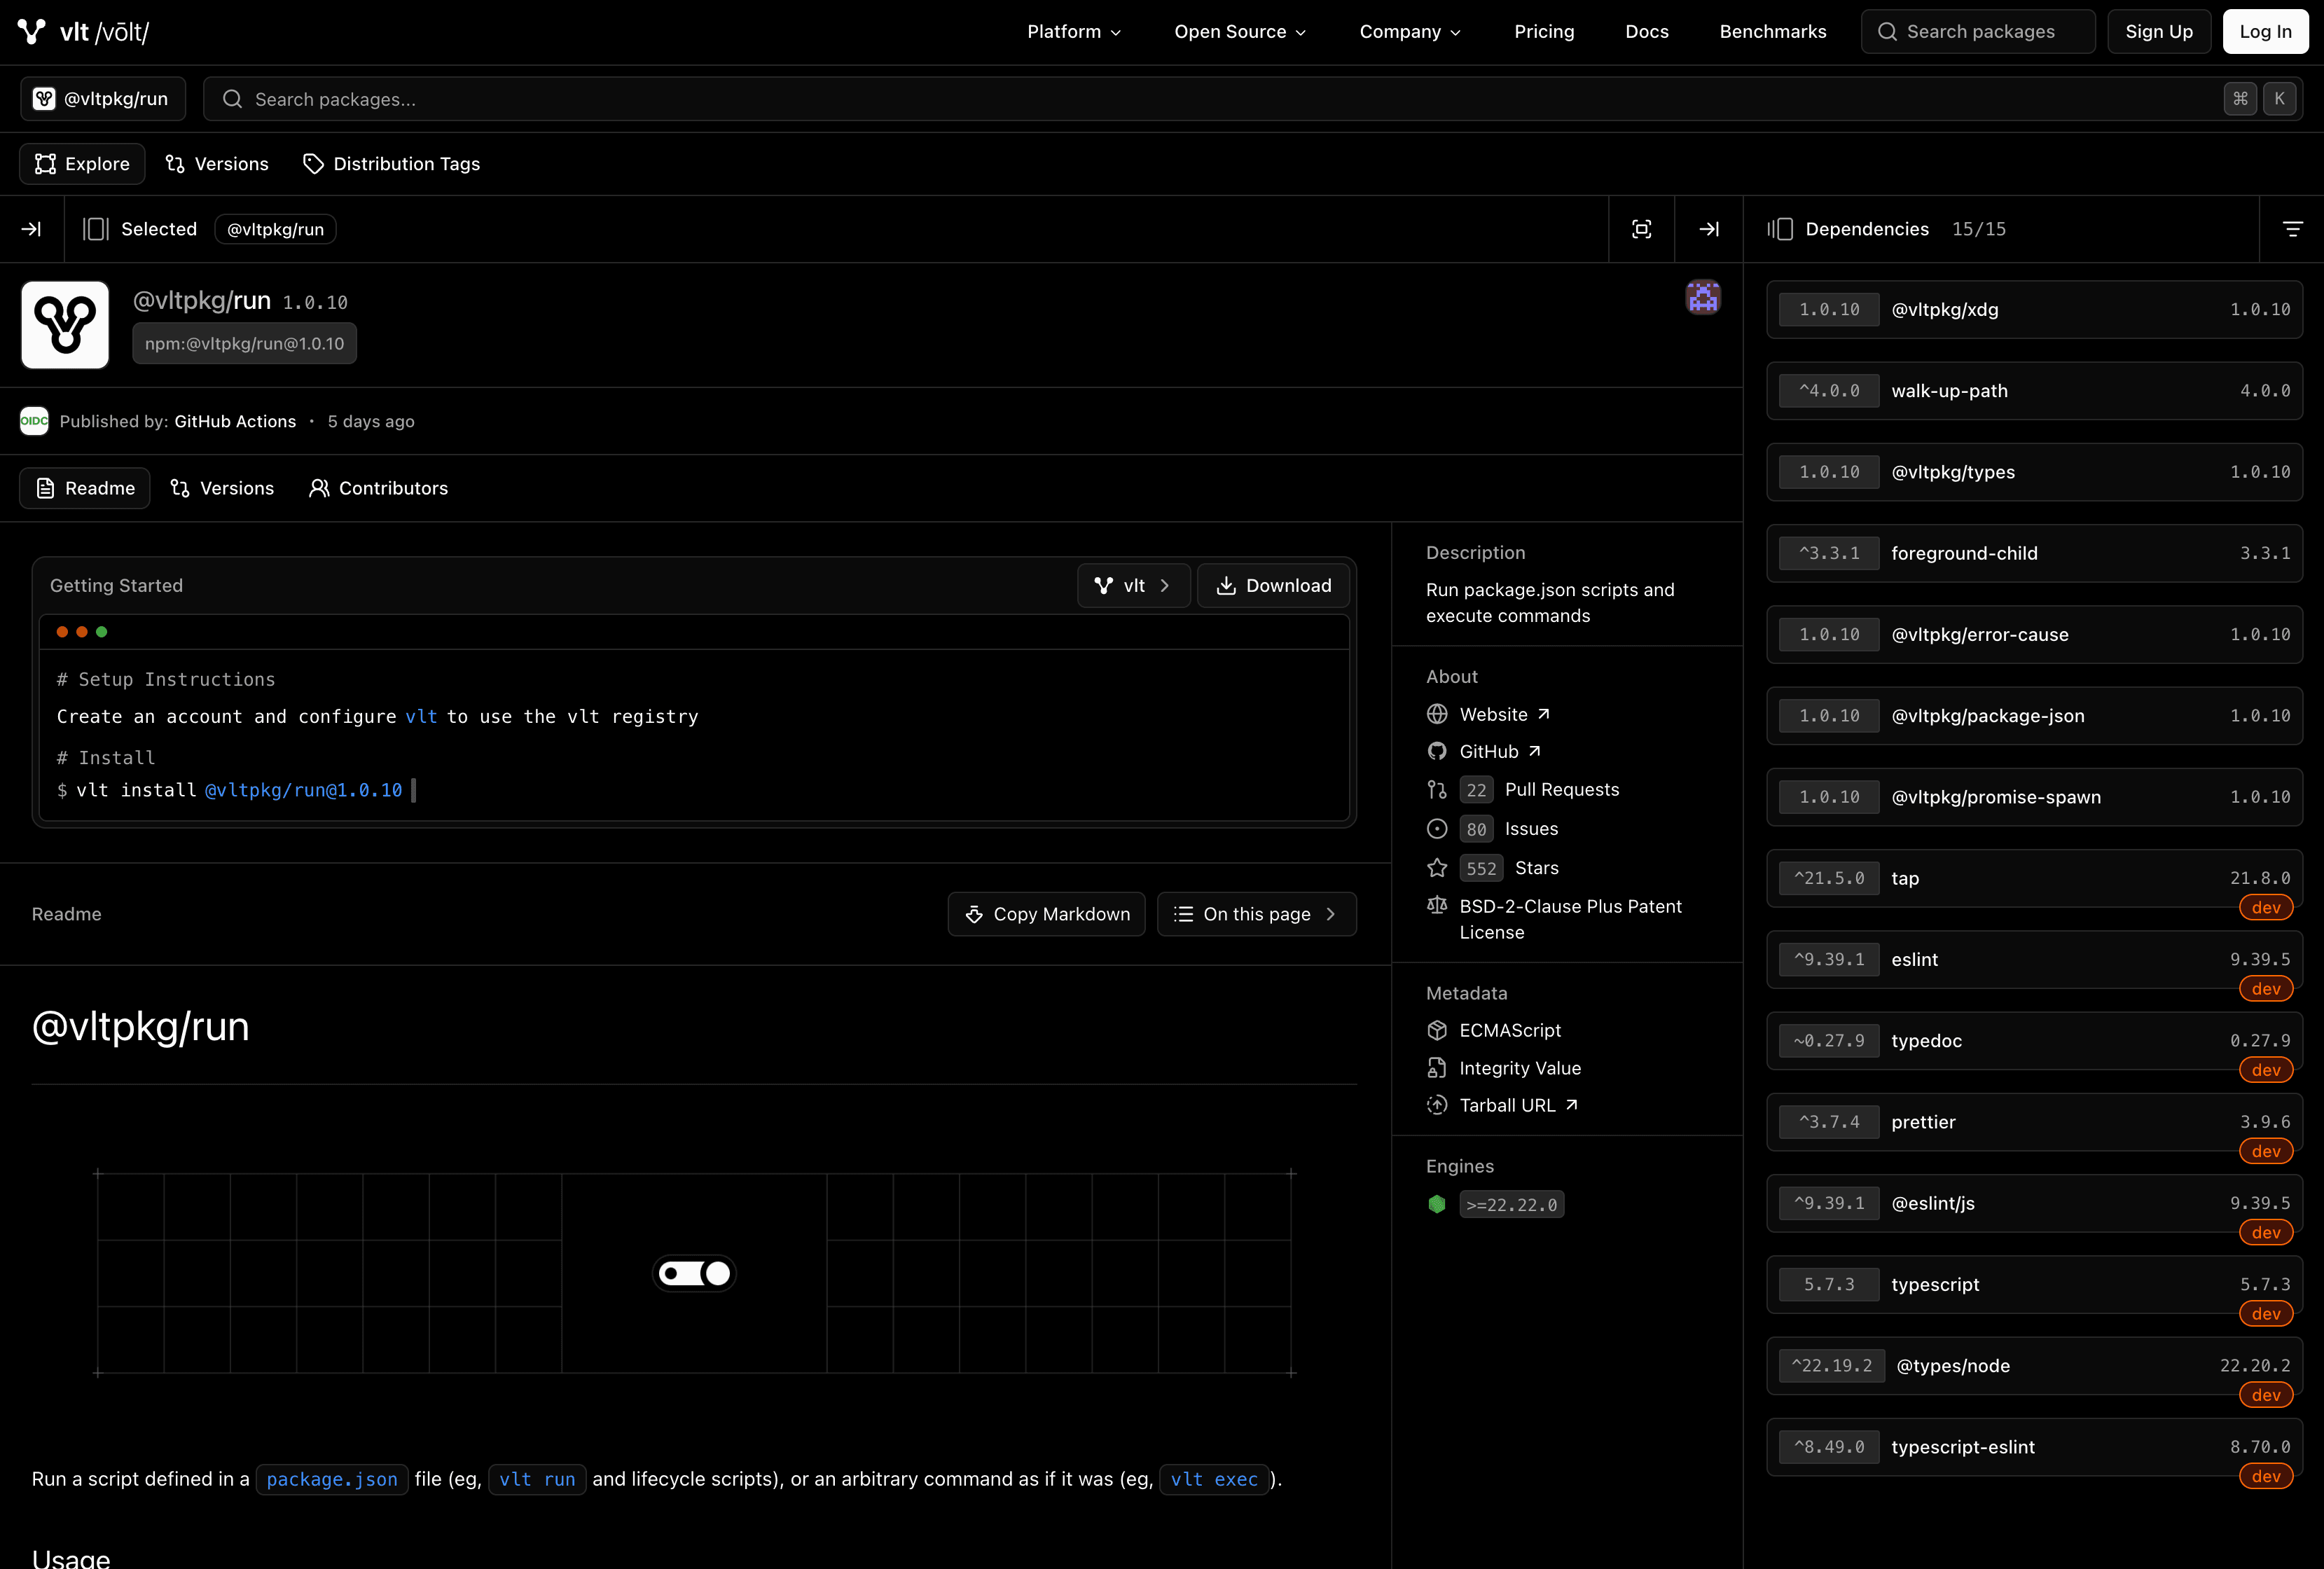The height and width of the screenshot is (1569, 2324).
Task: Open the Pricing page
Action: point(1544,32)
